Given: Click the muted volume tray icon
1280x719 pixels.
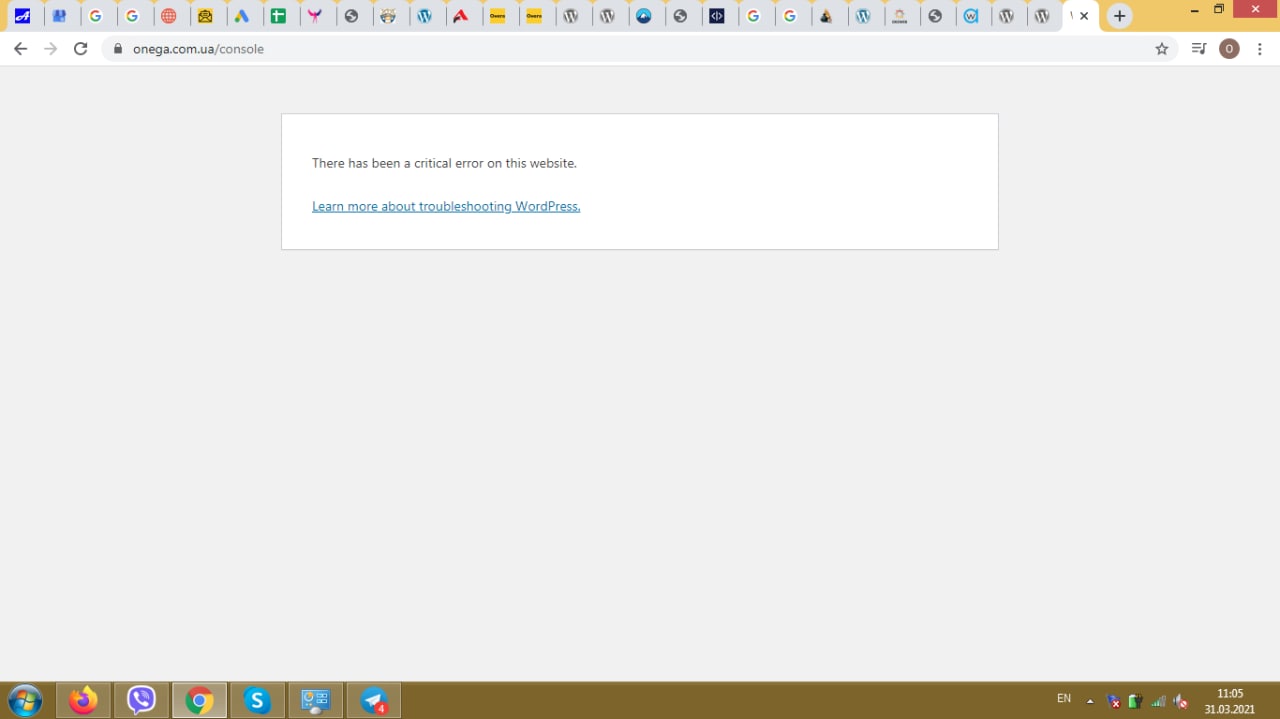Looking at the screenshot, I should (1181, 701).
